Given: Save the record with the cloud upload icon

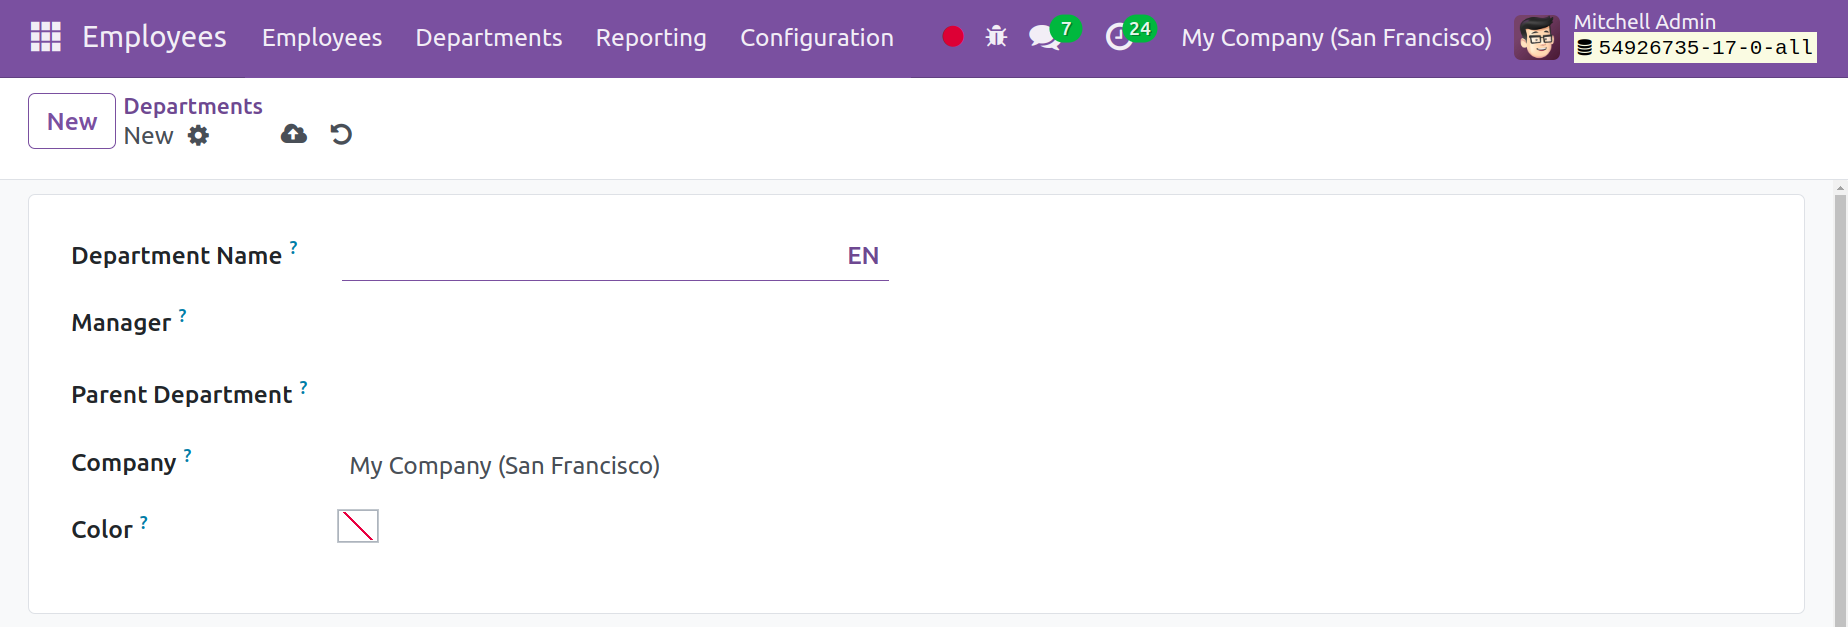Looking at the screenshot, I should pyautogui.click(x=294, y=134).
